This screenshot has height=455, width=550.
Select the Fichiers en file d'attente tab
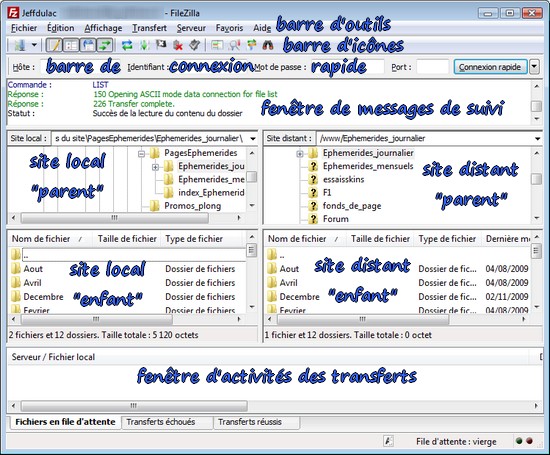pyautogui.click(x=65, y=422)
